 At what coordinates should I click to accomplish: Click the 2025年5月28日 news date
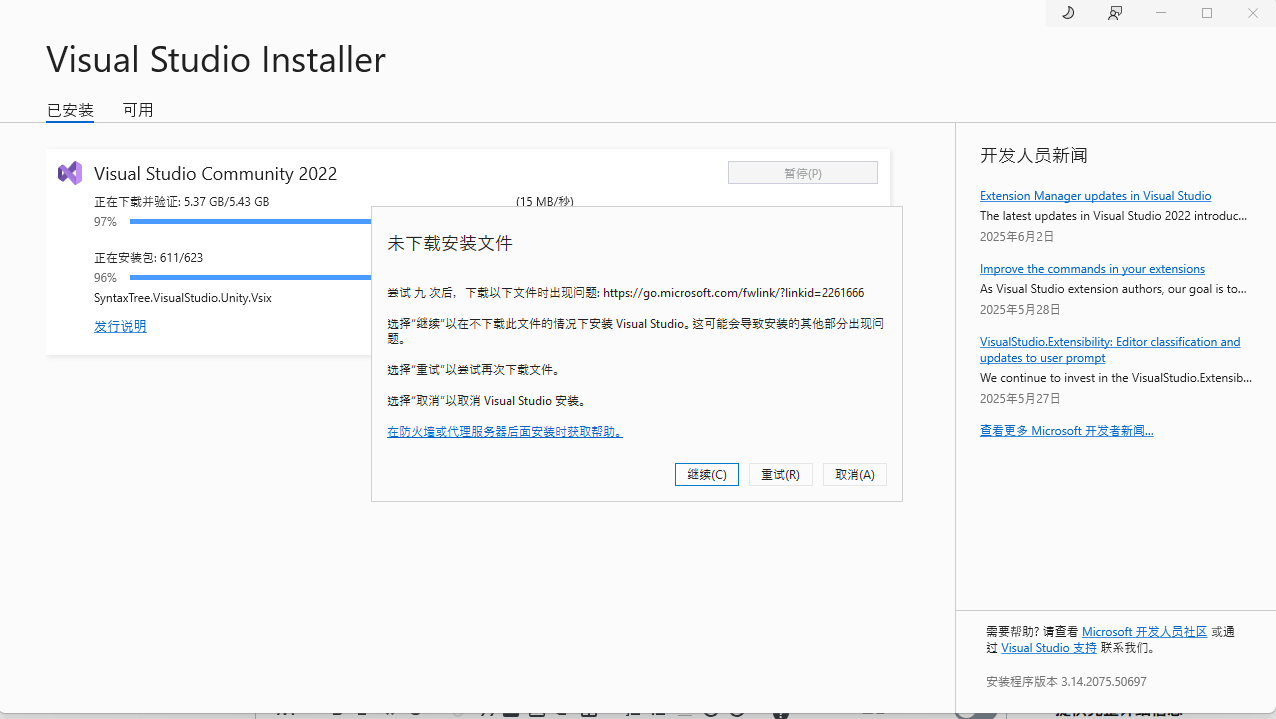[x=1020, y=310]
